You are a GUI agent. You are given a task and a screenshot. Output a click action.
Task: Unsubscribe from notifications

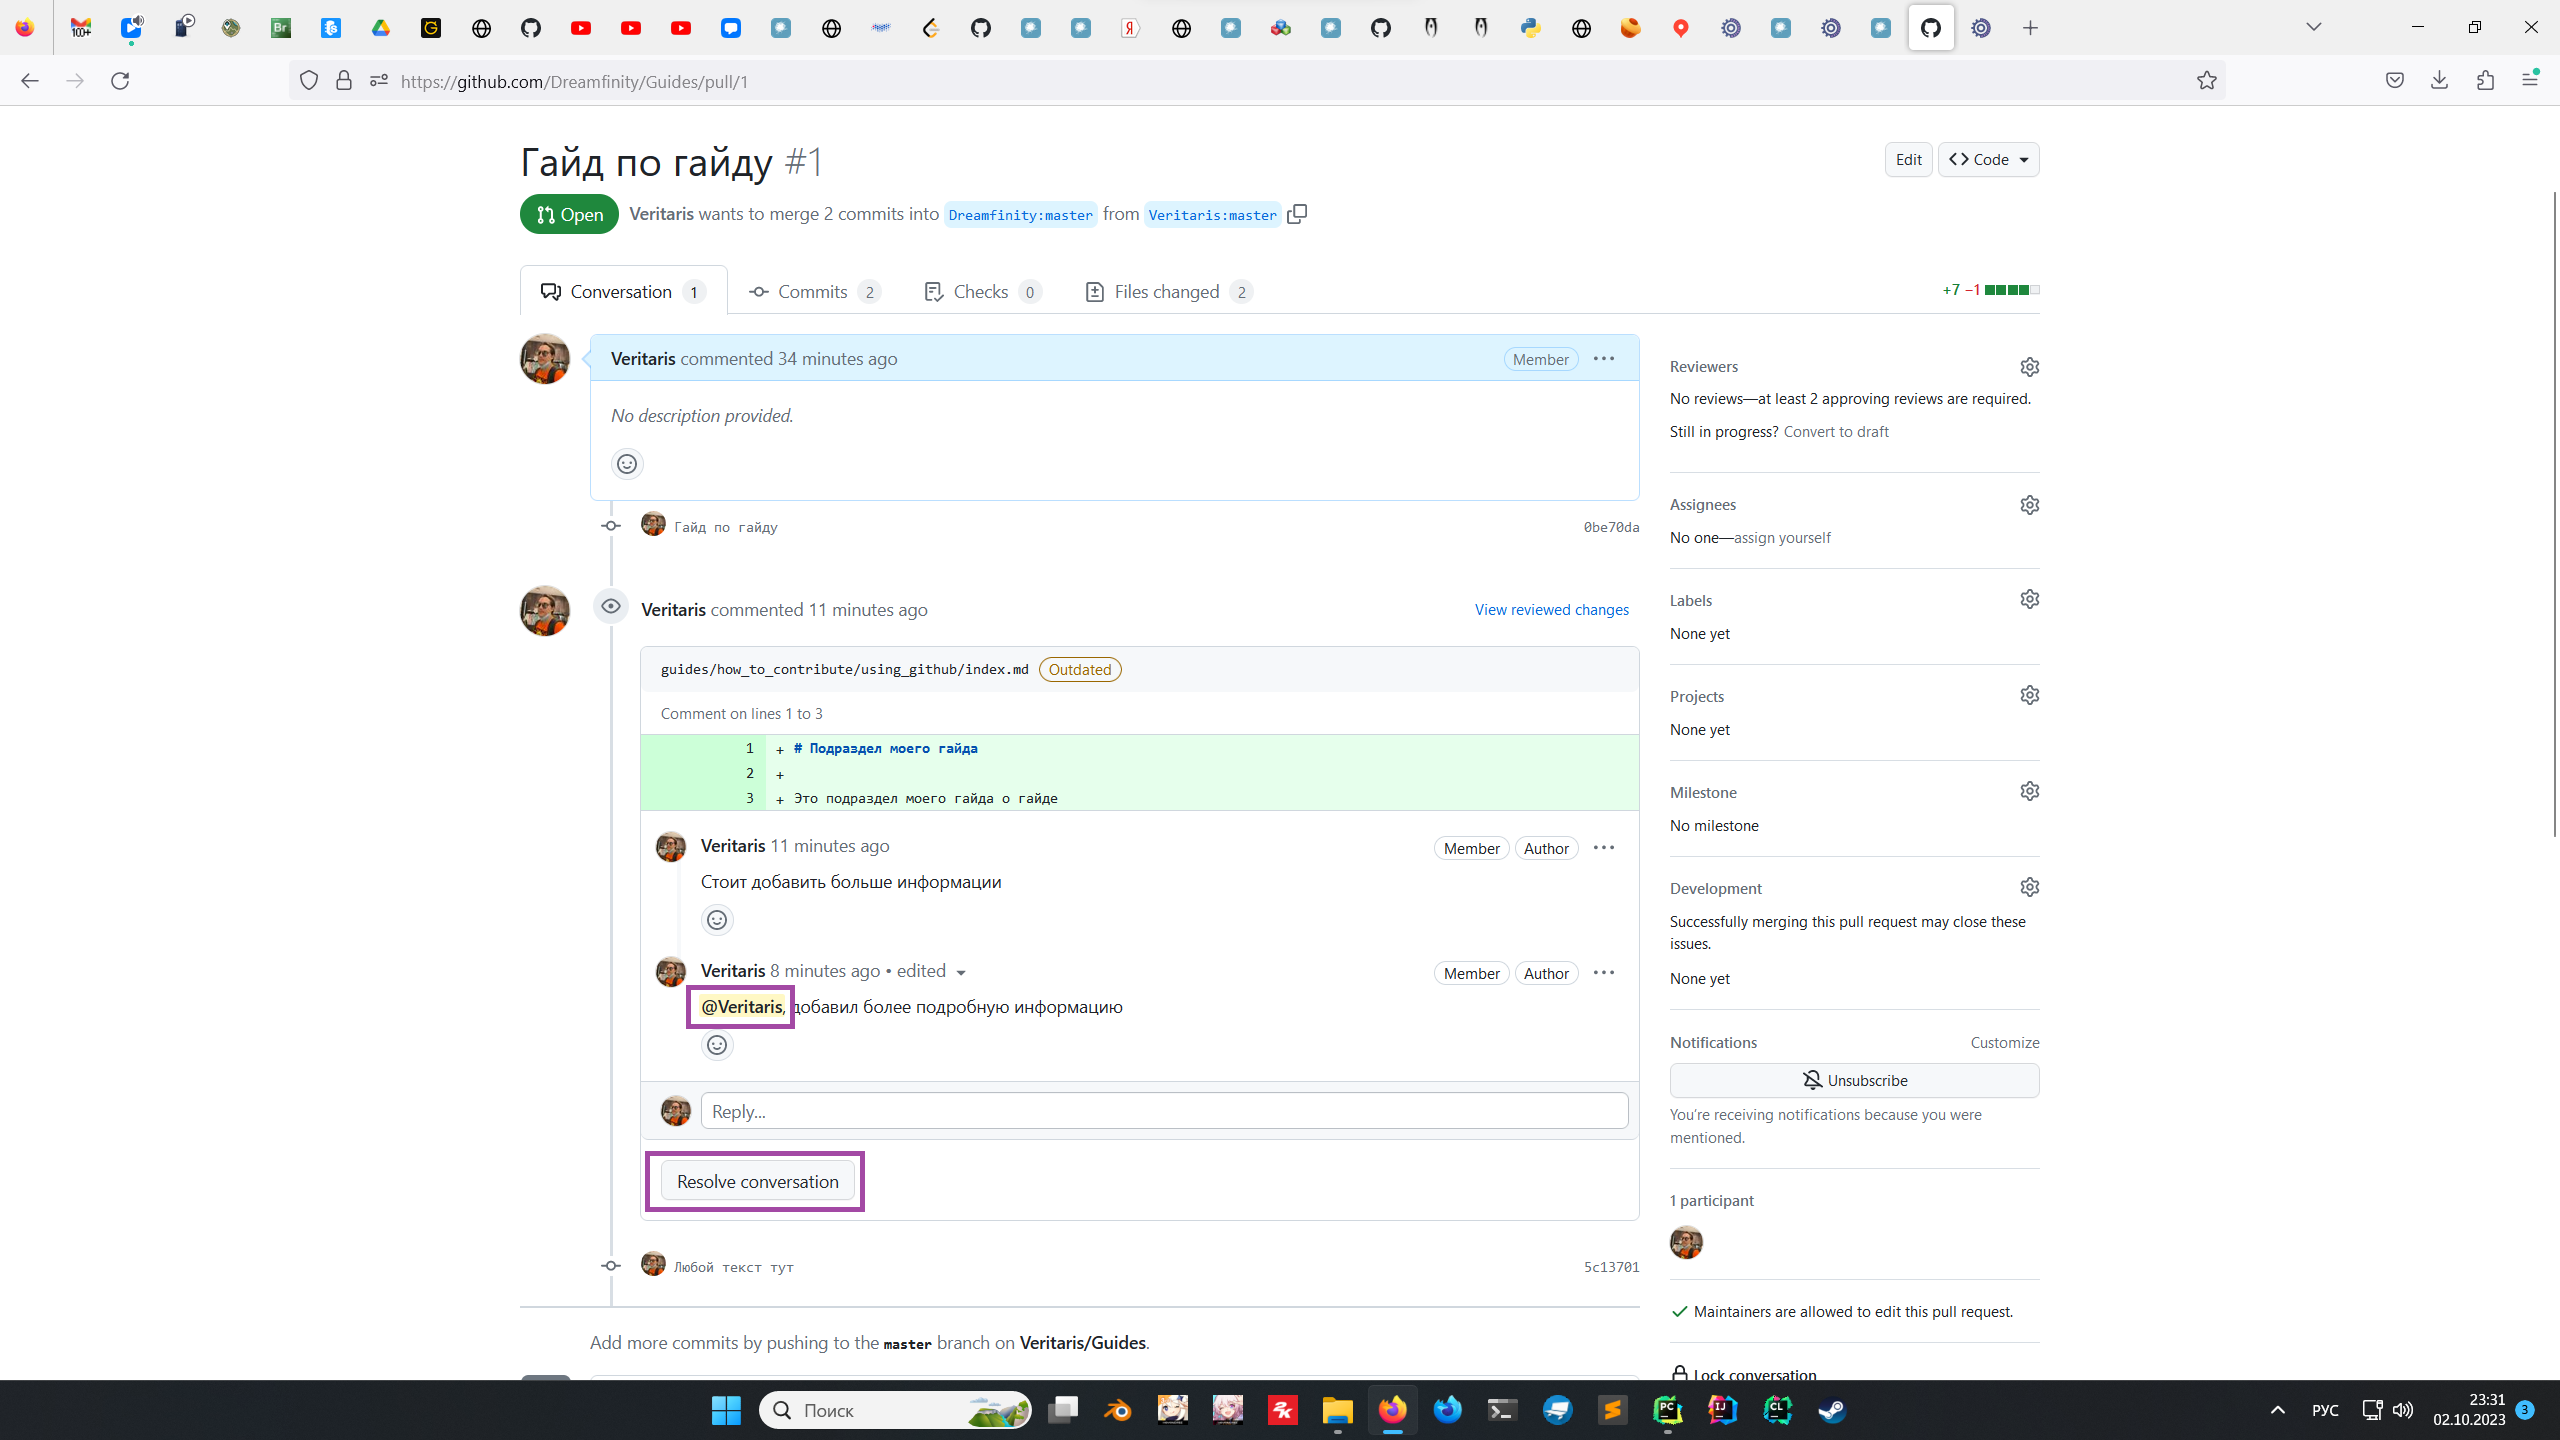click(x=1854, y=1080)
